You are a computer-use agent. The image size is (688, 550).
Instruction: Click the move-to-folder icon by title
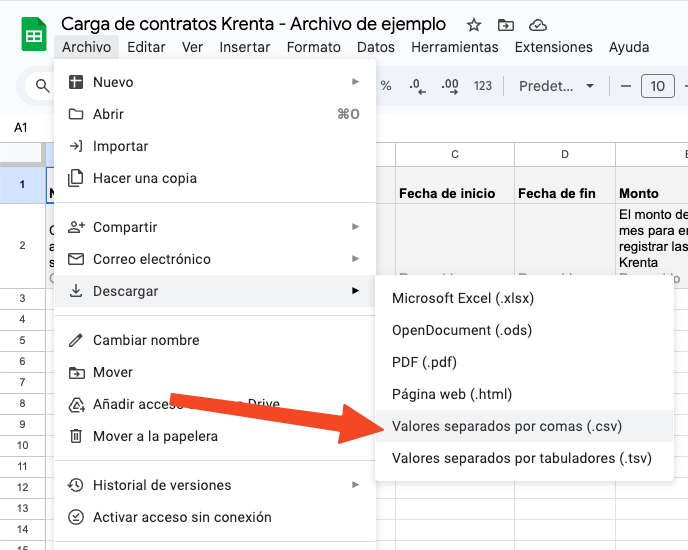505,25
